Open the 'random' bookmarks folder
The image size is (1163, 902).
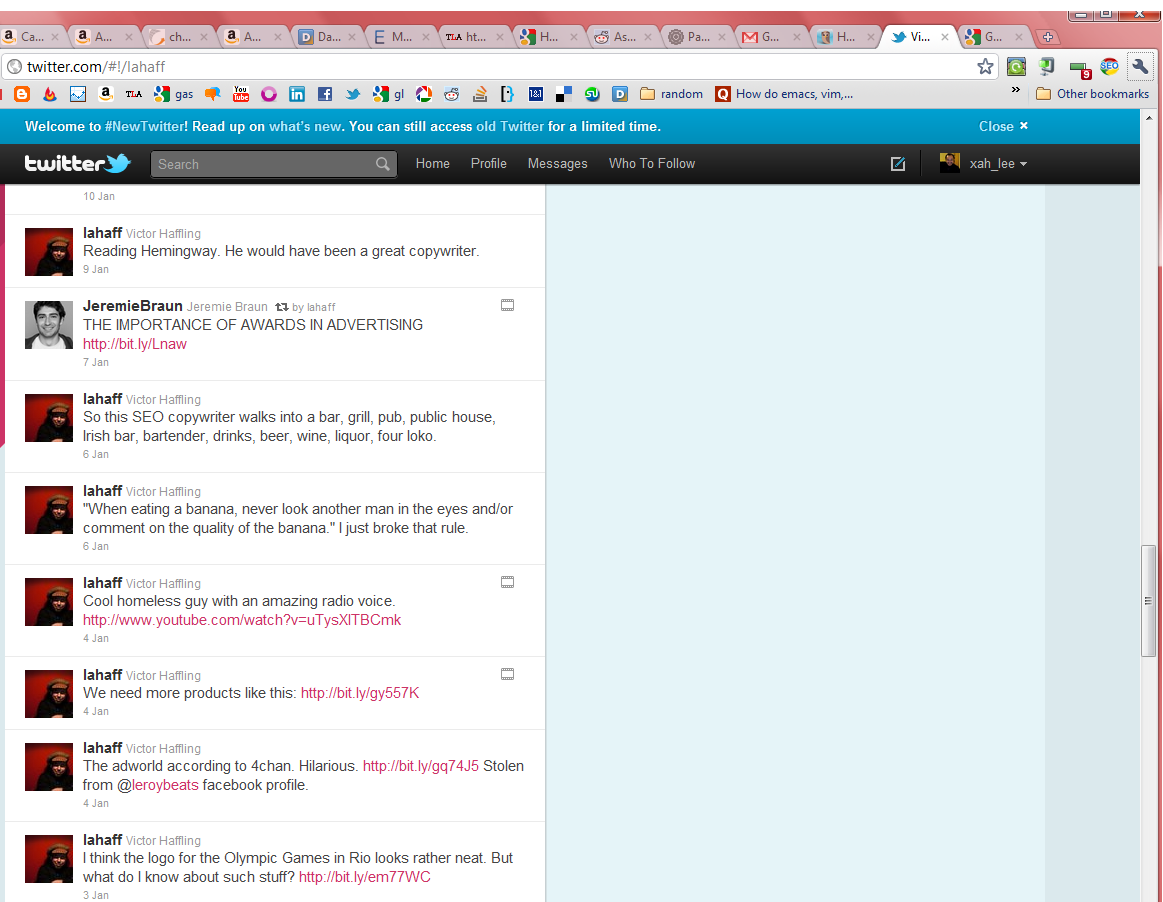671,94
